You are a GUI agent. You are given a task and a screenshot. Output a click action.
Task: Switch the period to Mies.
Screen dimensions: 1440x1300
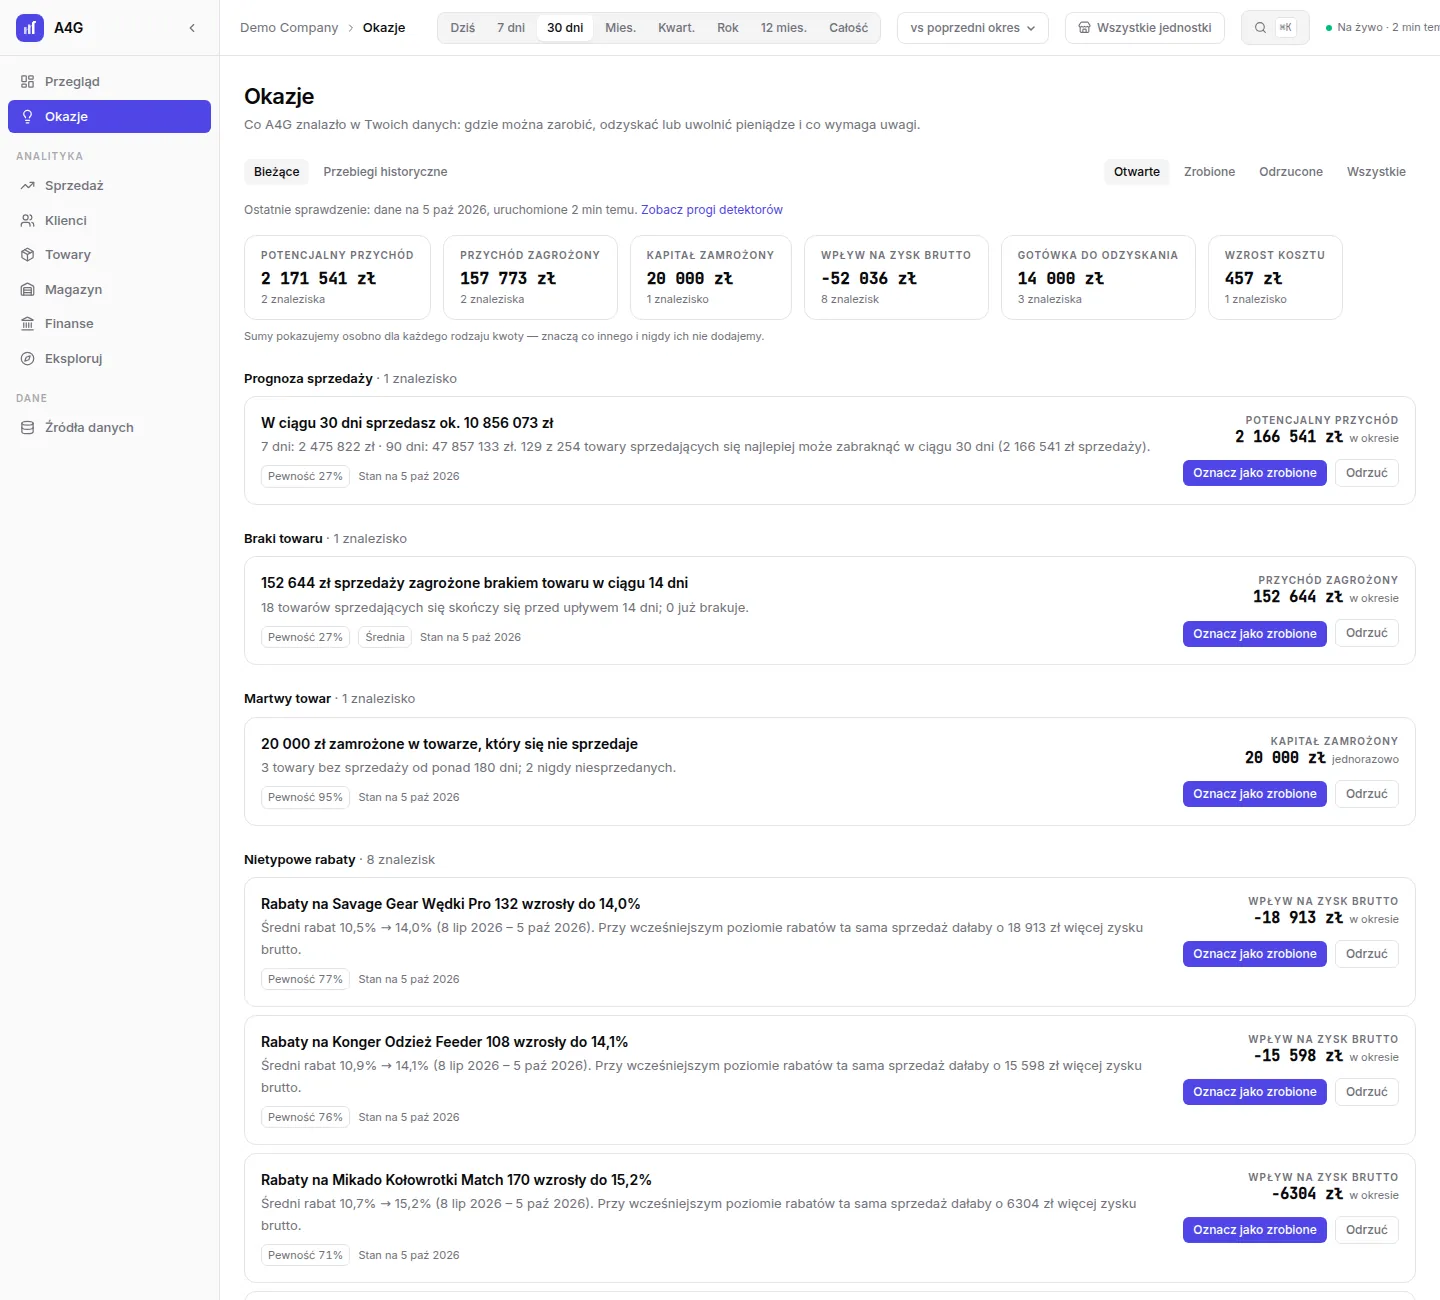pyautogui.click(x=620, y=28)
